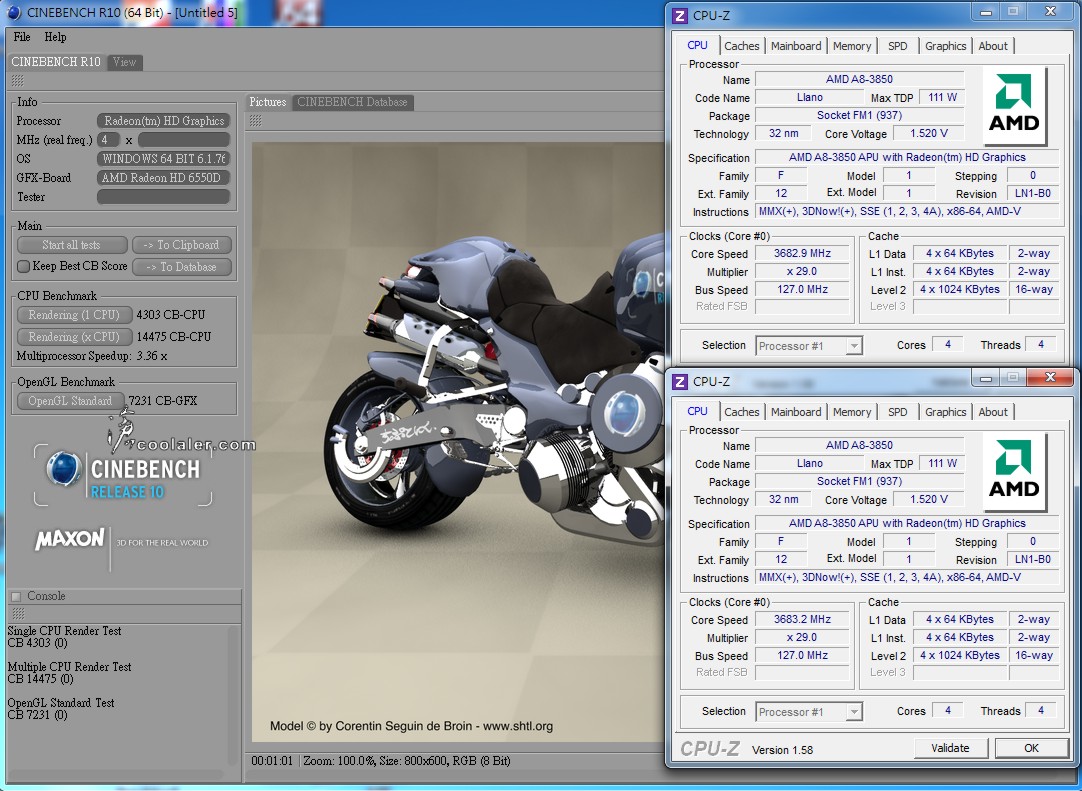Click the "OpenGL Standard Test" console line
1082x791 pixels.
point(61,703)
